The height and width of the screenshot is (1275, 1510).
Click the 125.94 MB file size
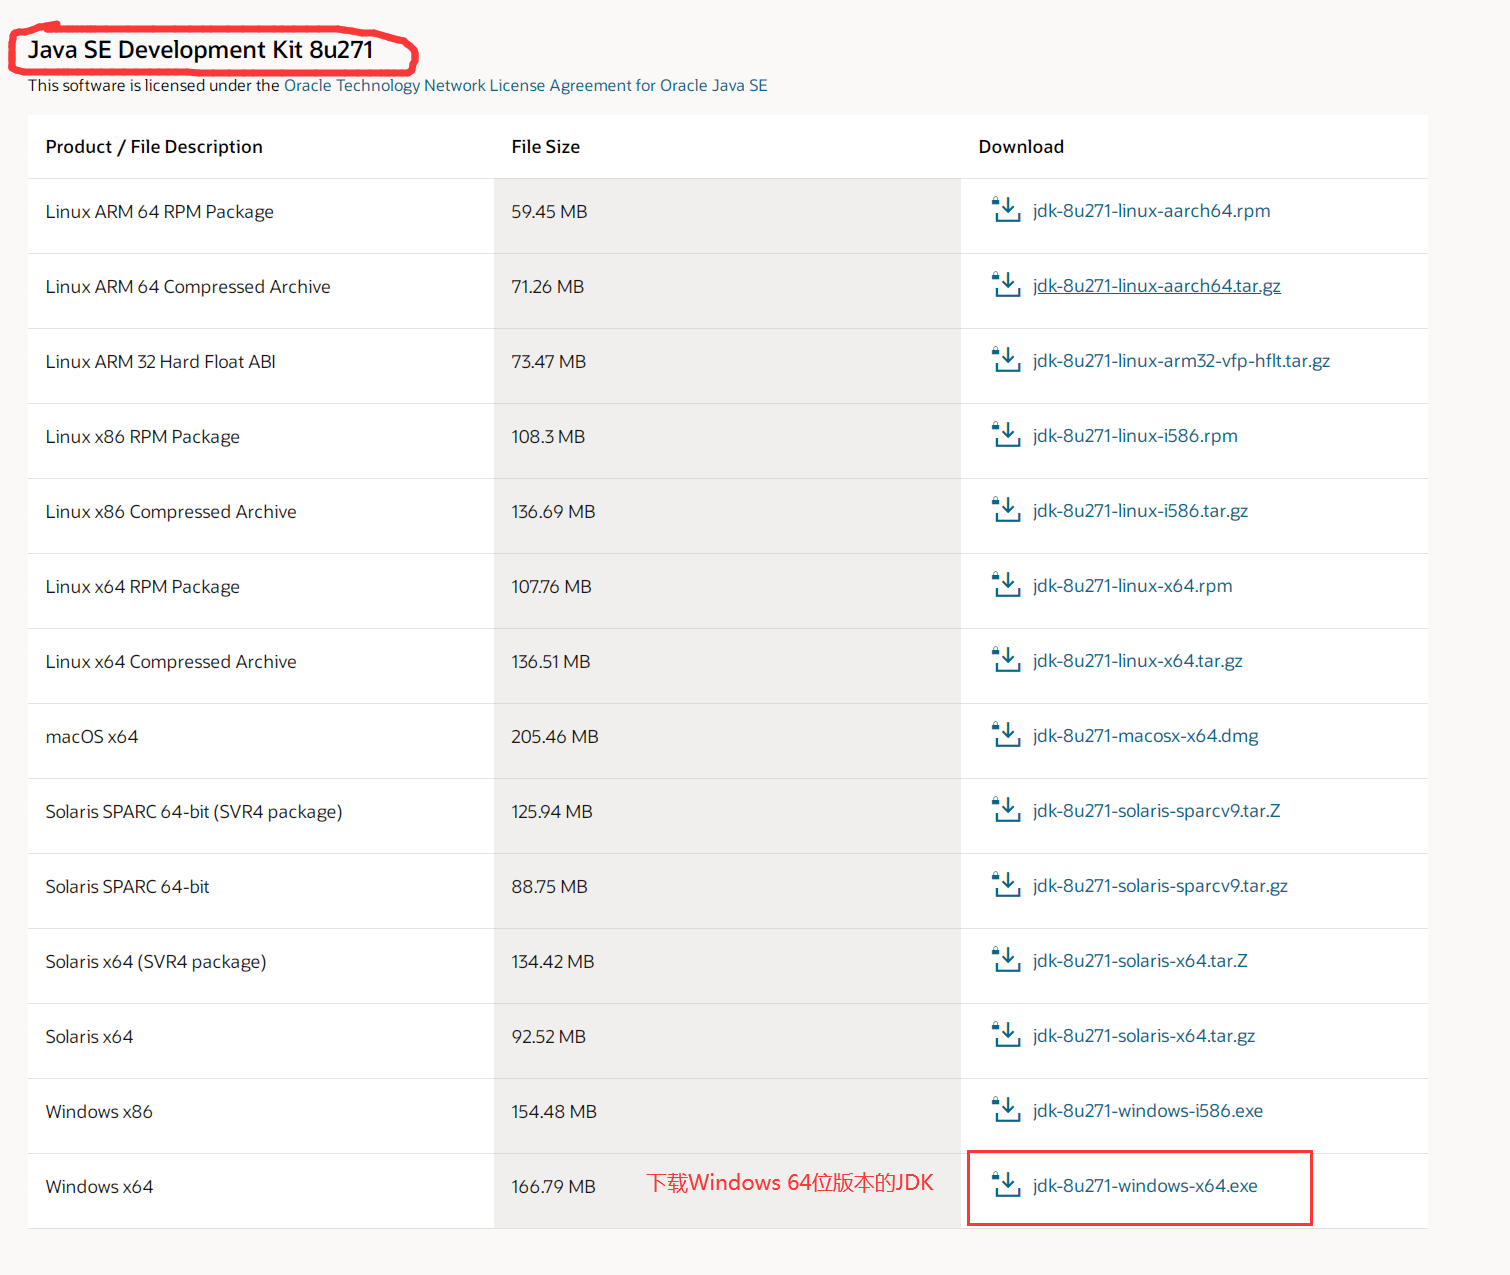tap(552, 812)
